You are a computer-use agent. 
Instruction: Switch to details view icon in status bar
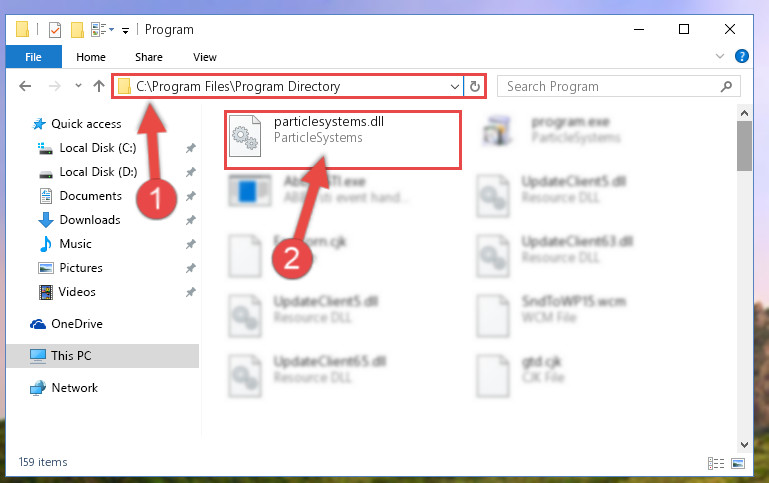[716, 462]
